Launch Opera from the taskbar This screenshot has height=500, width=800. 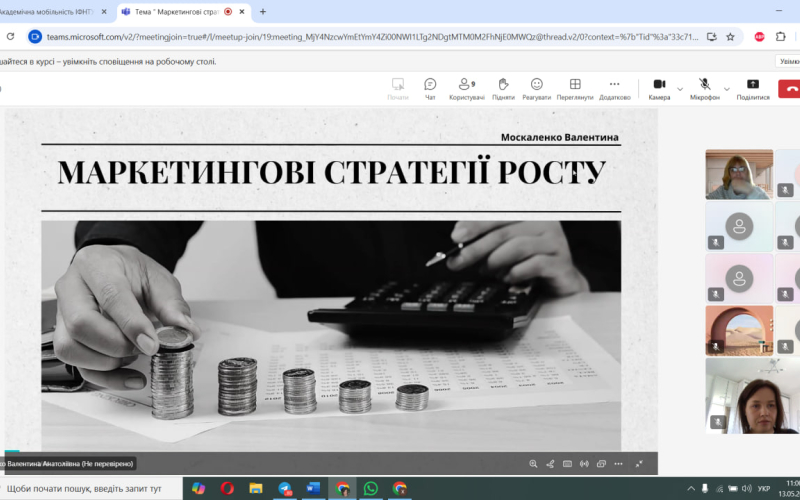[x=227, y=489]
